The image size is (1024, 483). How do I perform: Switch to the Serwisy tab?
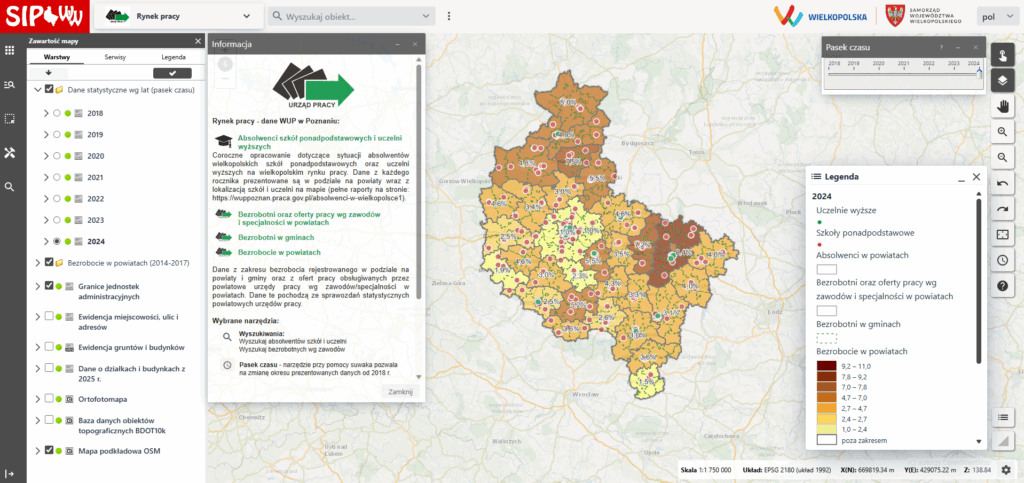(x=115, y=57)
